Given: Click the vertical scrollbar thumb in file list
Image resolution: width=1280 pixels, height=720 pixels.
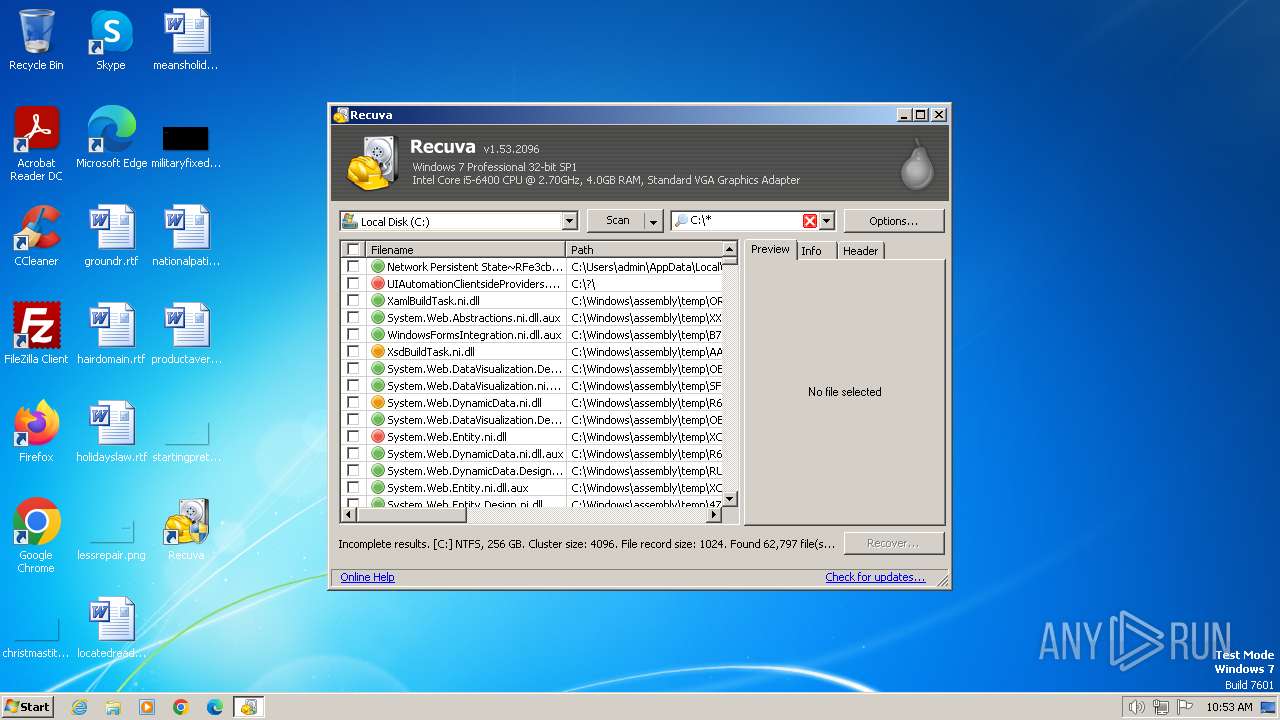Looking at the screenshot, I should click(x=730, y=262).
